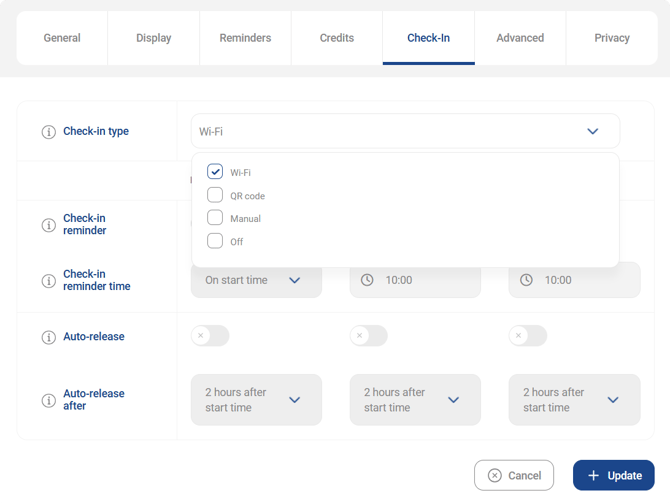The height and width of the screenshot is (504, 670).
Task: Click clock icon in rightmost 10:00 field
Action: (526, 280)
